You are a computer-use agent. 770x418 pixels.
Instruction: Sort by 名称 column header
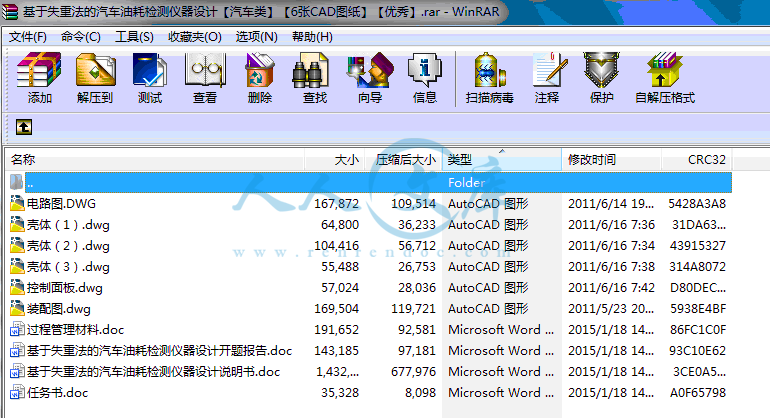click(155, 159)
